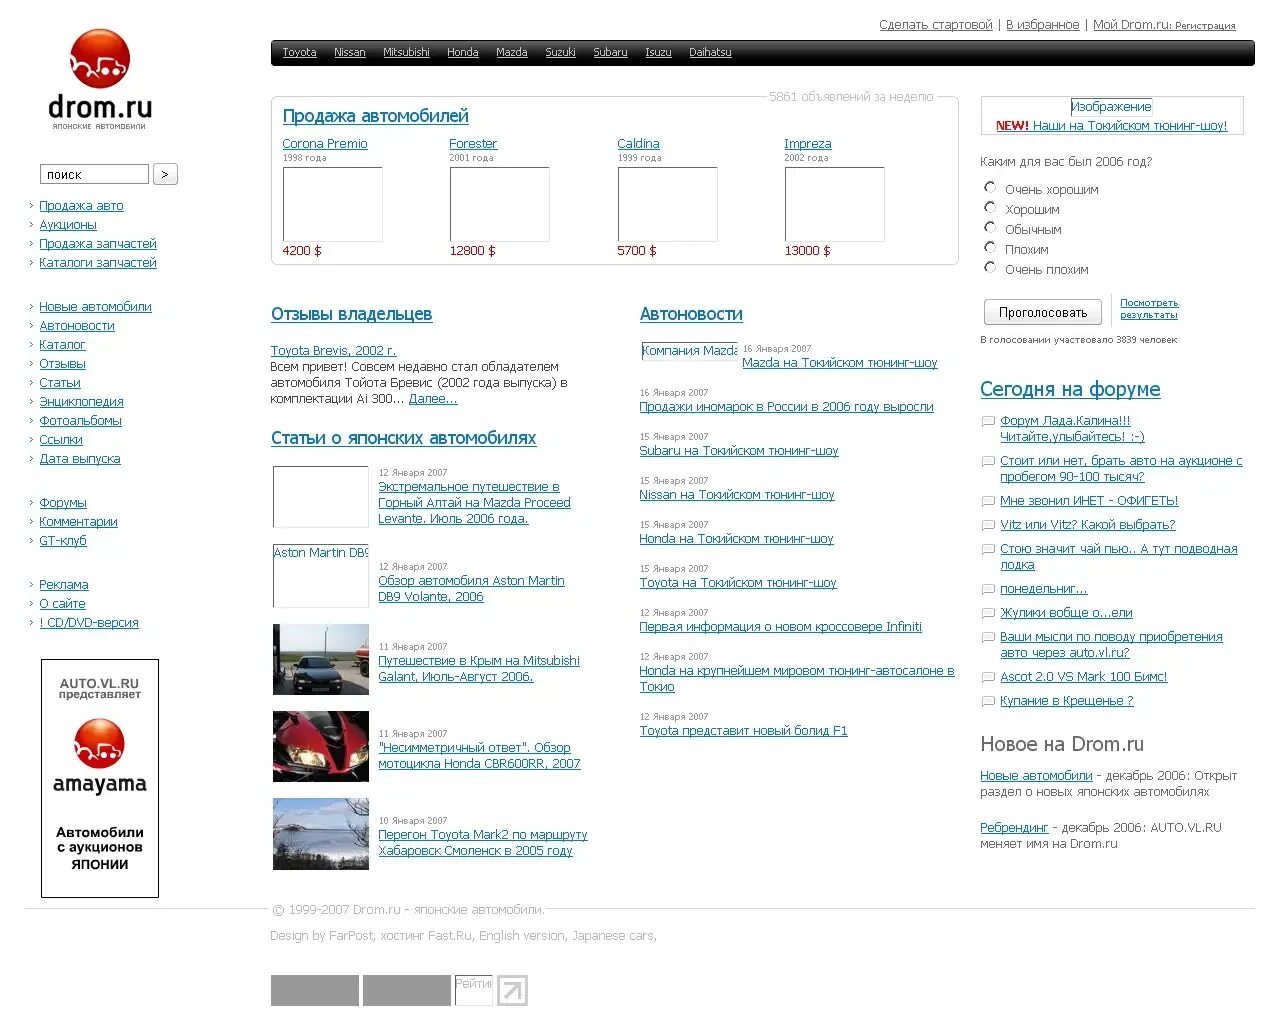Click the Проголосовать vote button
The image size is (1280, 1024).
[x=1043, y=312]
